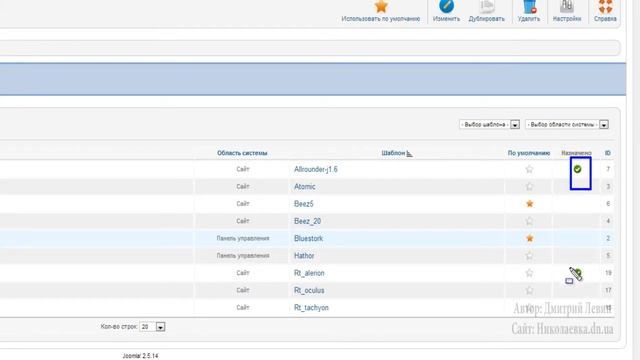Sort by Назначено column header

576,153
